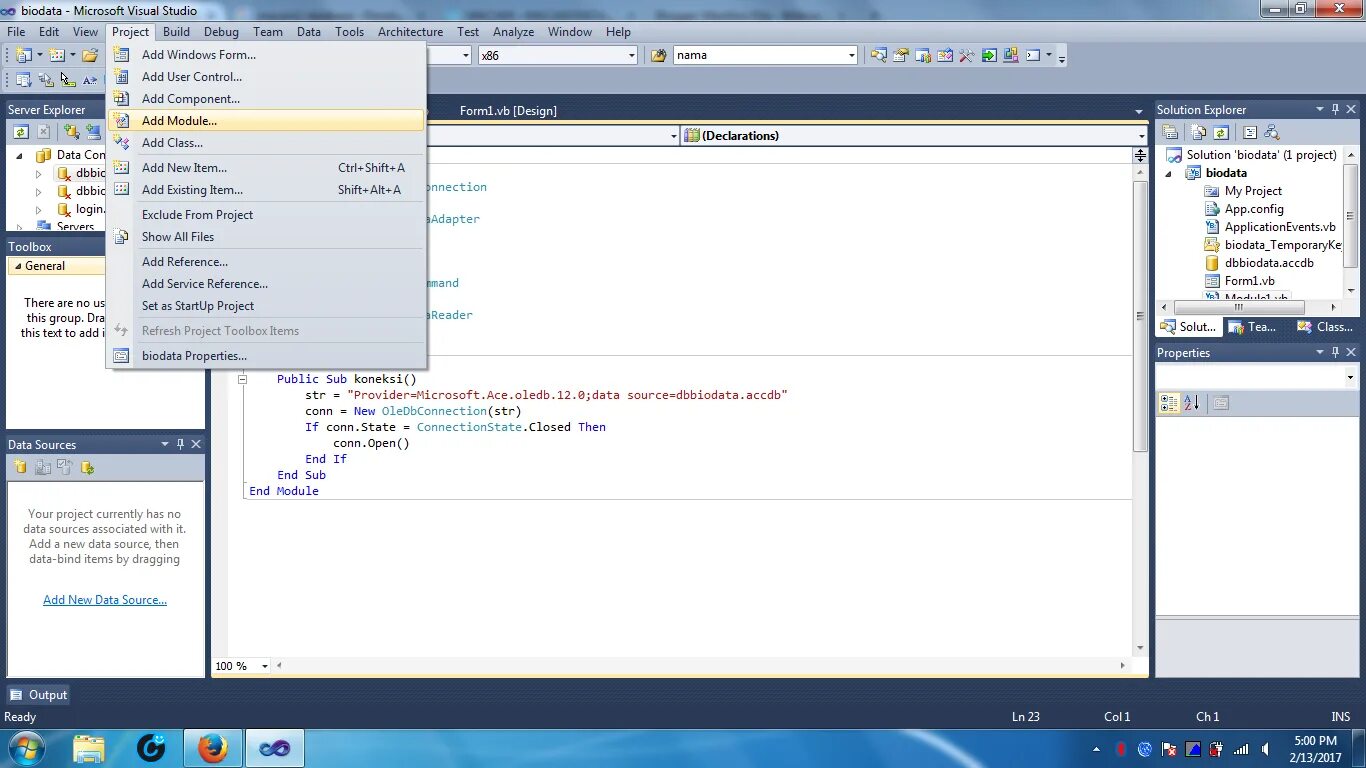This screenshot has height=768, width=1366.
Task: Choose Add Windows Form from the Project menu
Action: [x=266, y=55]
